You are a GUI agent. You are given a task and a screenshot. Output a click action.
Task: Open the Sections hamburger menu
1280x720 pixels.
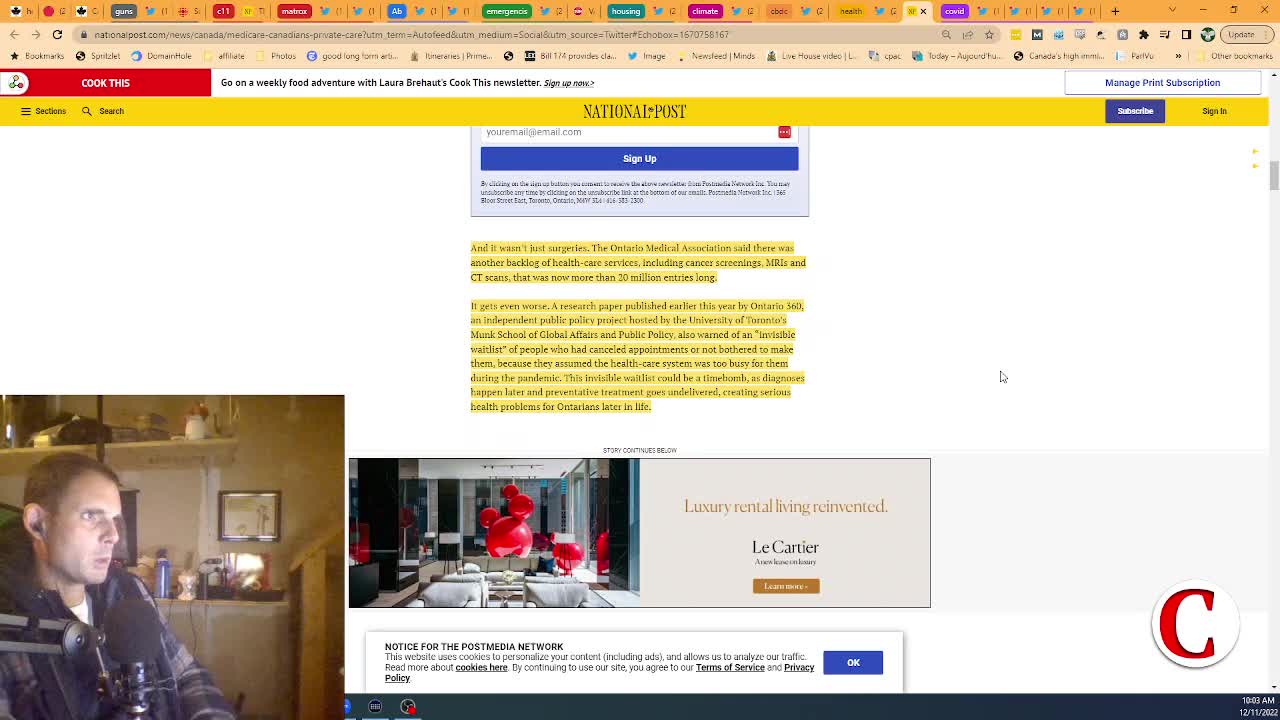(43, 111)
